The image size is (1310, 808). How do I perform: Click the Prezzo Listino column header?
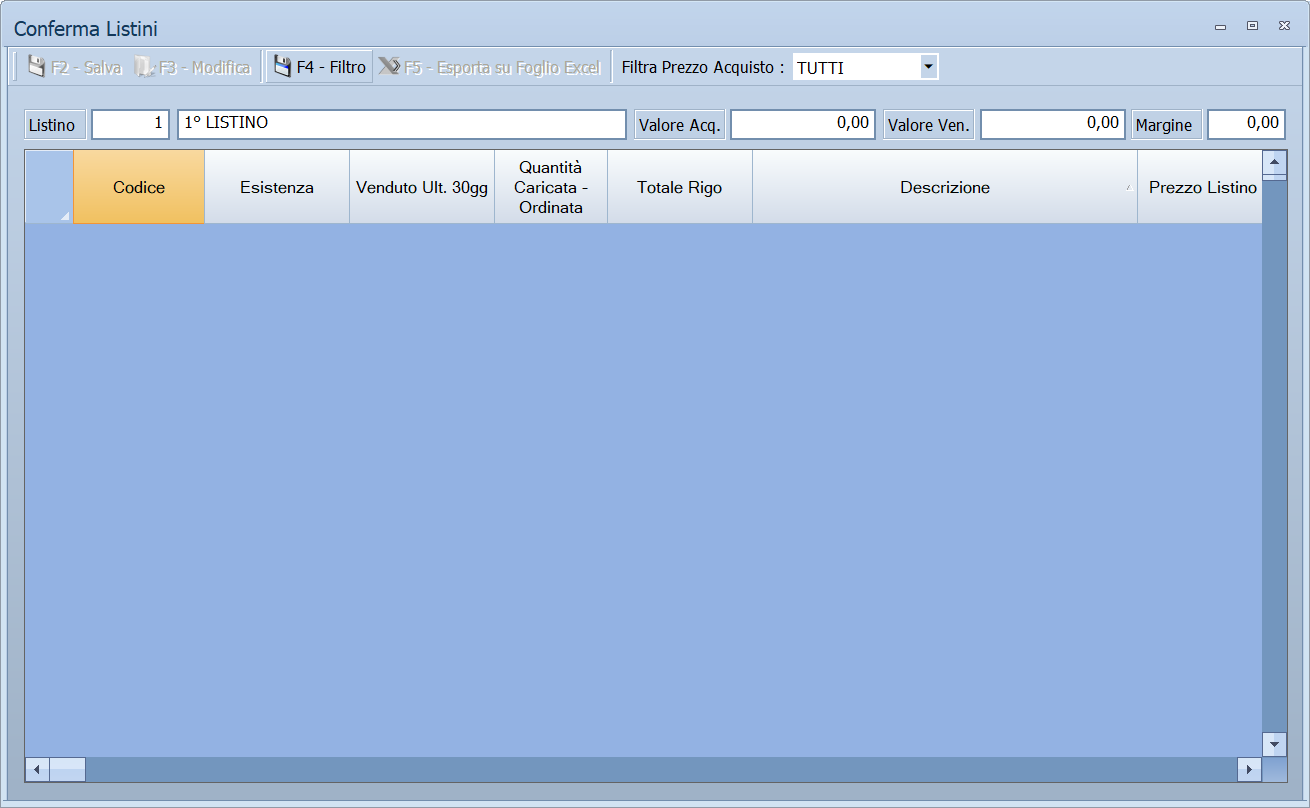point(1200,187)
